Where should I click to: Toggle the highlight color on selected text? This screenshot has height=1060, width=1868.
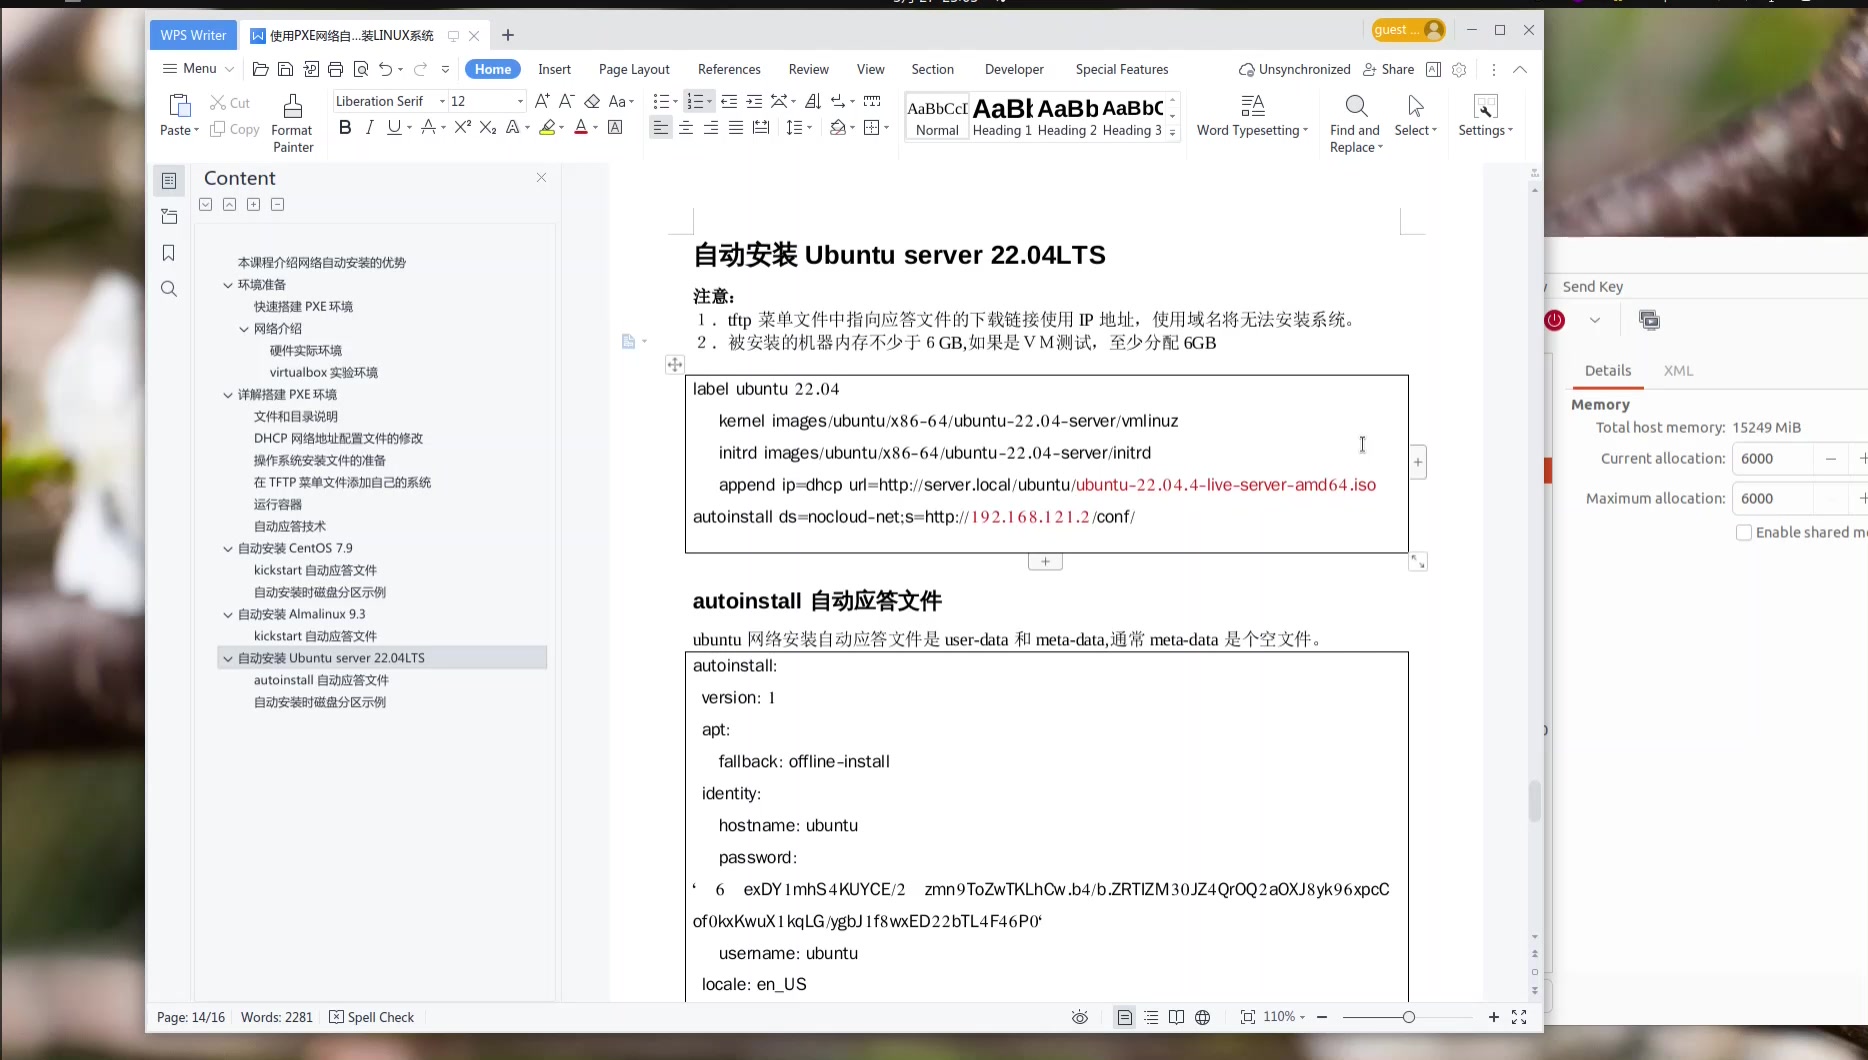tap(548, 128)
